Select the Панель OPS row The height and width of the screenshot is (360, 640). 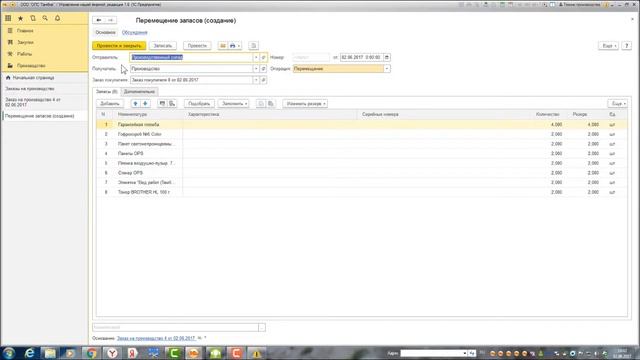click(x=362, y=153)
